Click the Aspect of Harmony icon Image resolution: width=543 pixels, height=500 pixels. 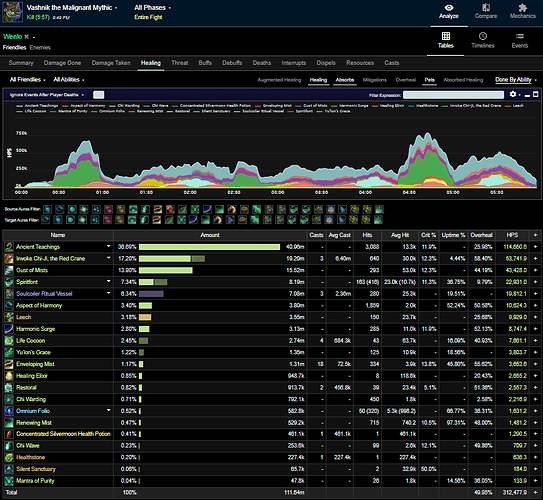coord(9,306)
